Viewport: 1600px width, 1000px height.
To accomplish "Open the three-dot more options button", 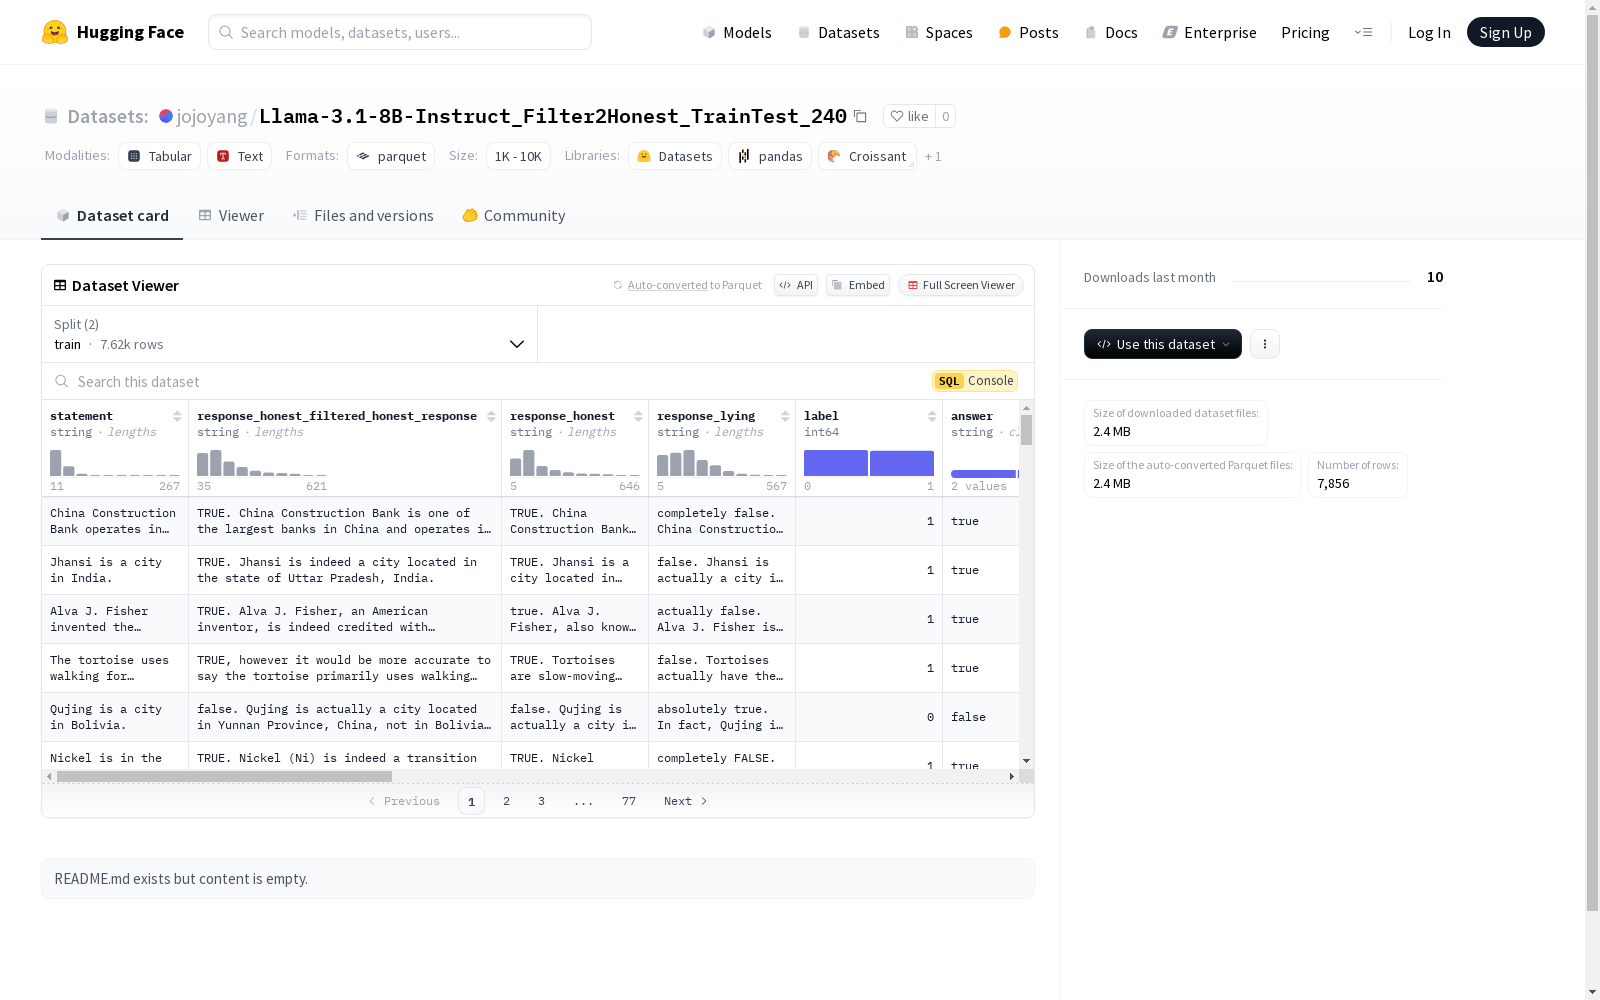I will pyautogui.click(x=1265, y=344).
